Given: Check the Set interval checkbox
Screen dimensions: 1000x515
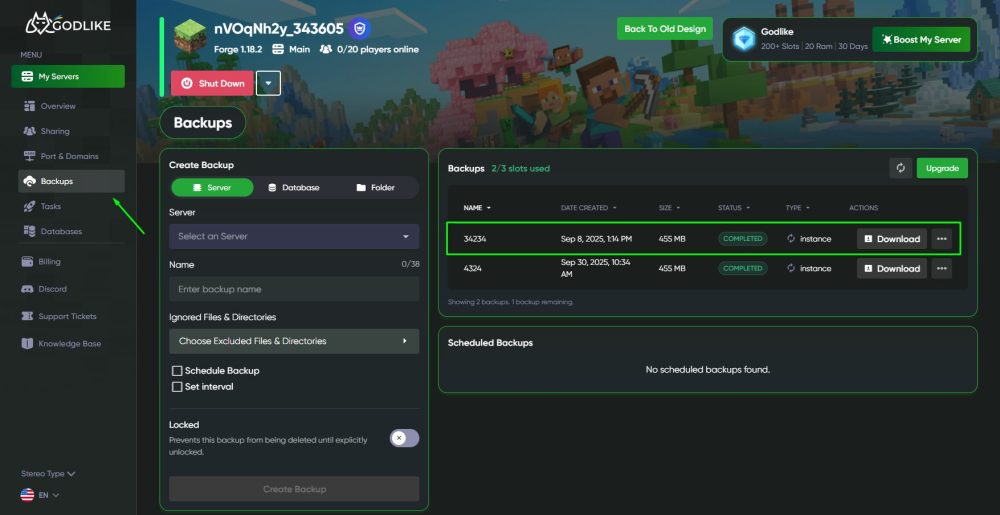Looking at the screenshot, I should pyautogui.click(x=177, y=387).
